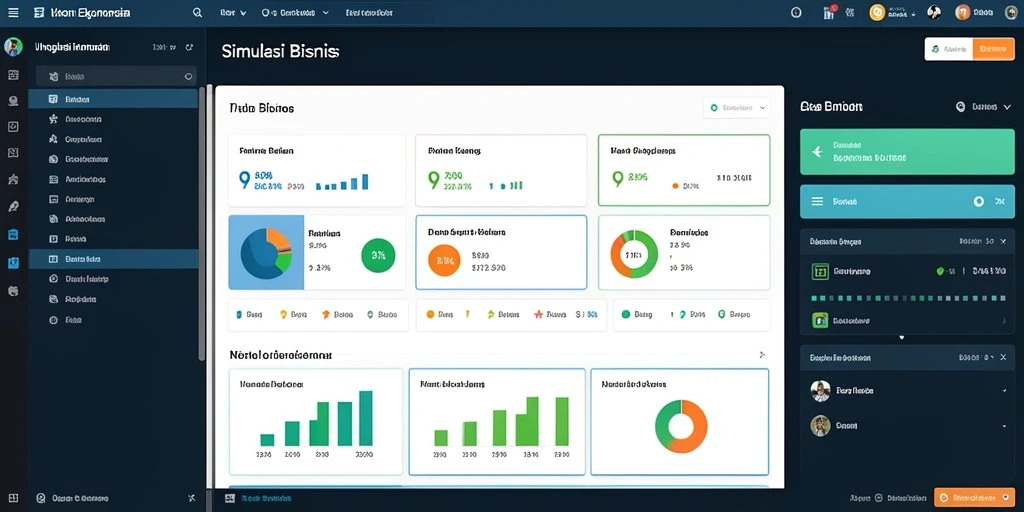This screenshot has height=512, width=1024.
Task: Toggle the white circle switch on the blue card
Action: pyautogui.click(x=978, y=202)
